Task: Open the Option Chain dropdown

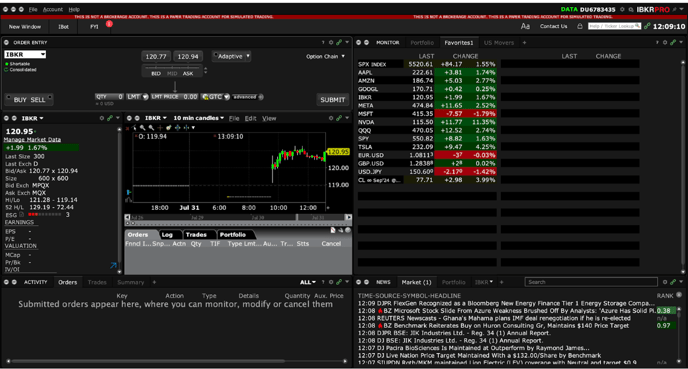Action: (x=325, y=56)
